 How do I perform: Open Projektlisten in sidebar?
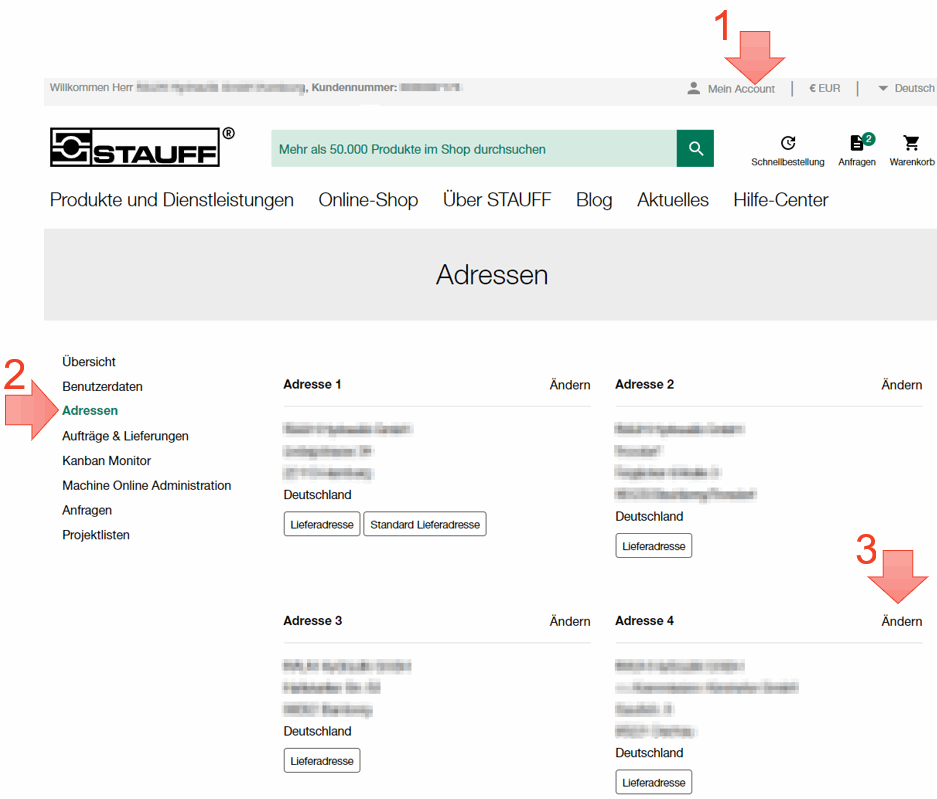coord(96,535)
